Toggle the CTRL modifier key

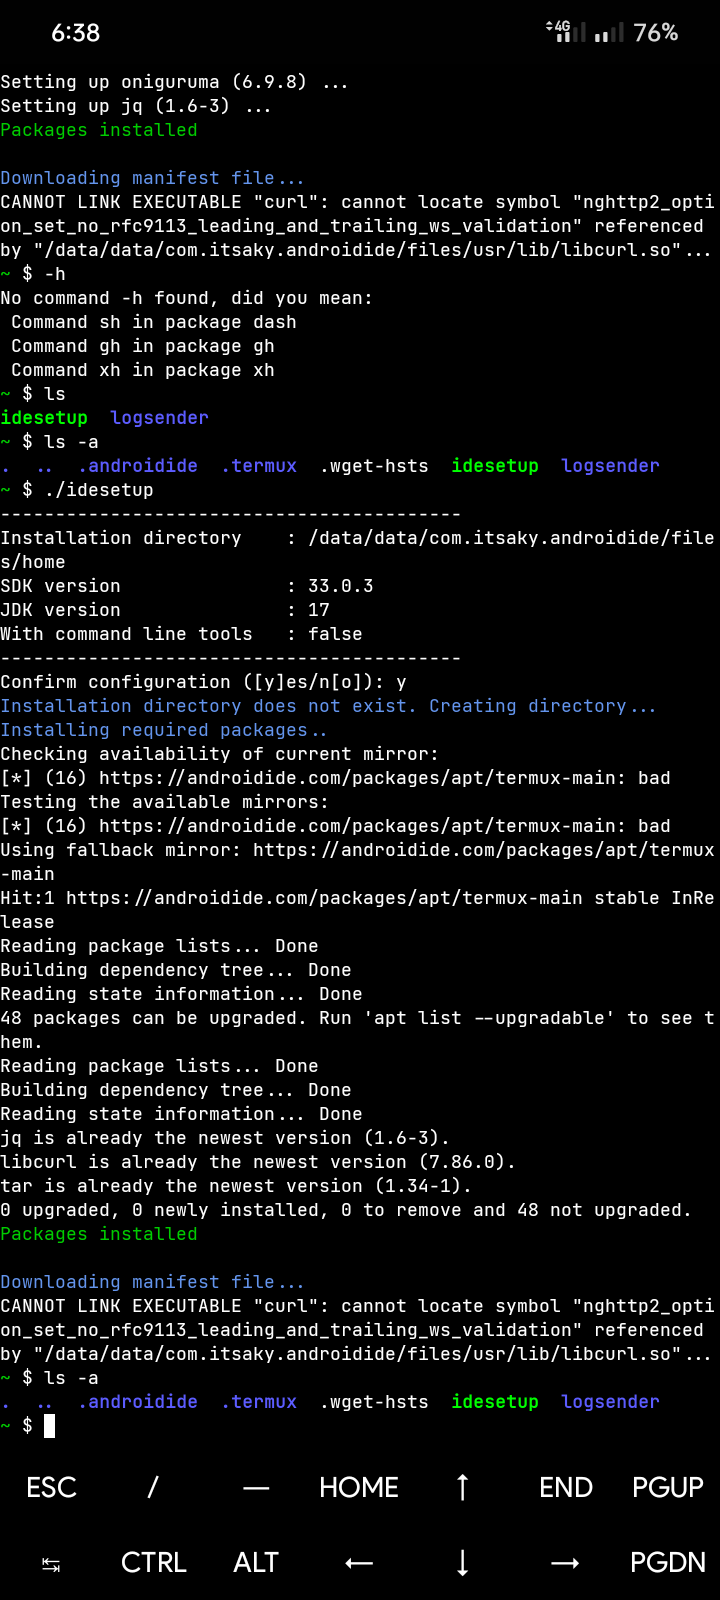coord(153,1562)
